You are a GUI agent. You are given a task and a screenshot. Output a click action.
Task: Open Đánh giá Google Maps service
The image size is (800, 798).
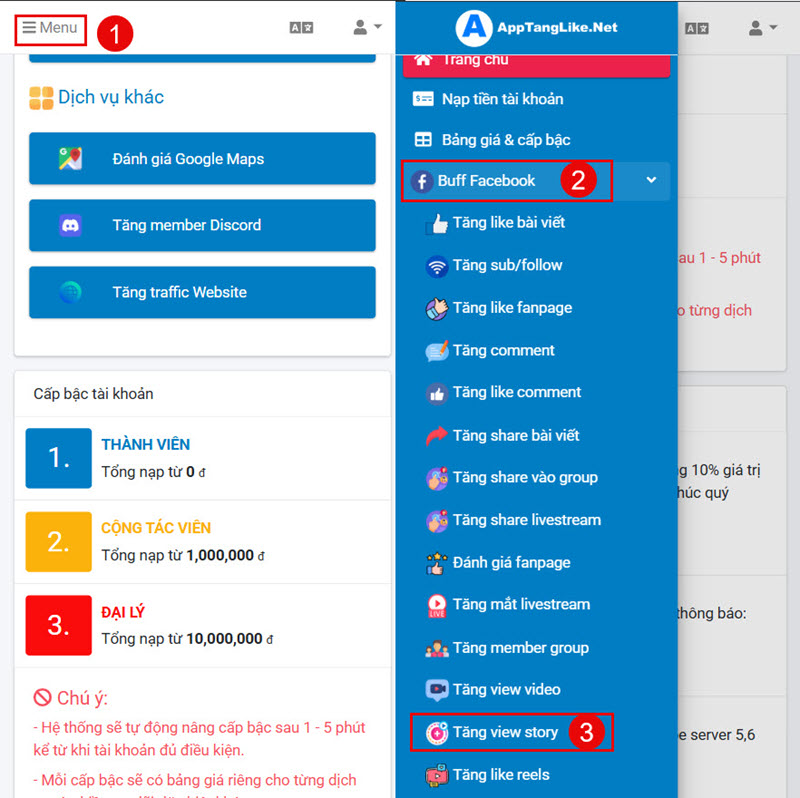pos(203,159)
